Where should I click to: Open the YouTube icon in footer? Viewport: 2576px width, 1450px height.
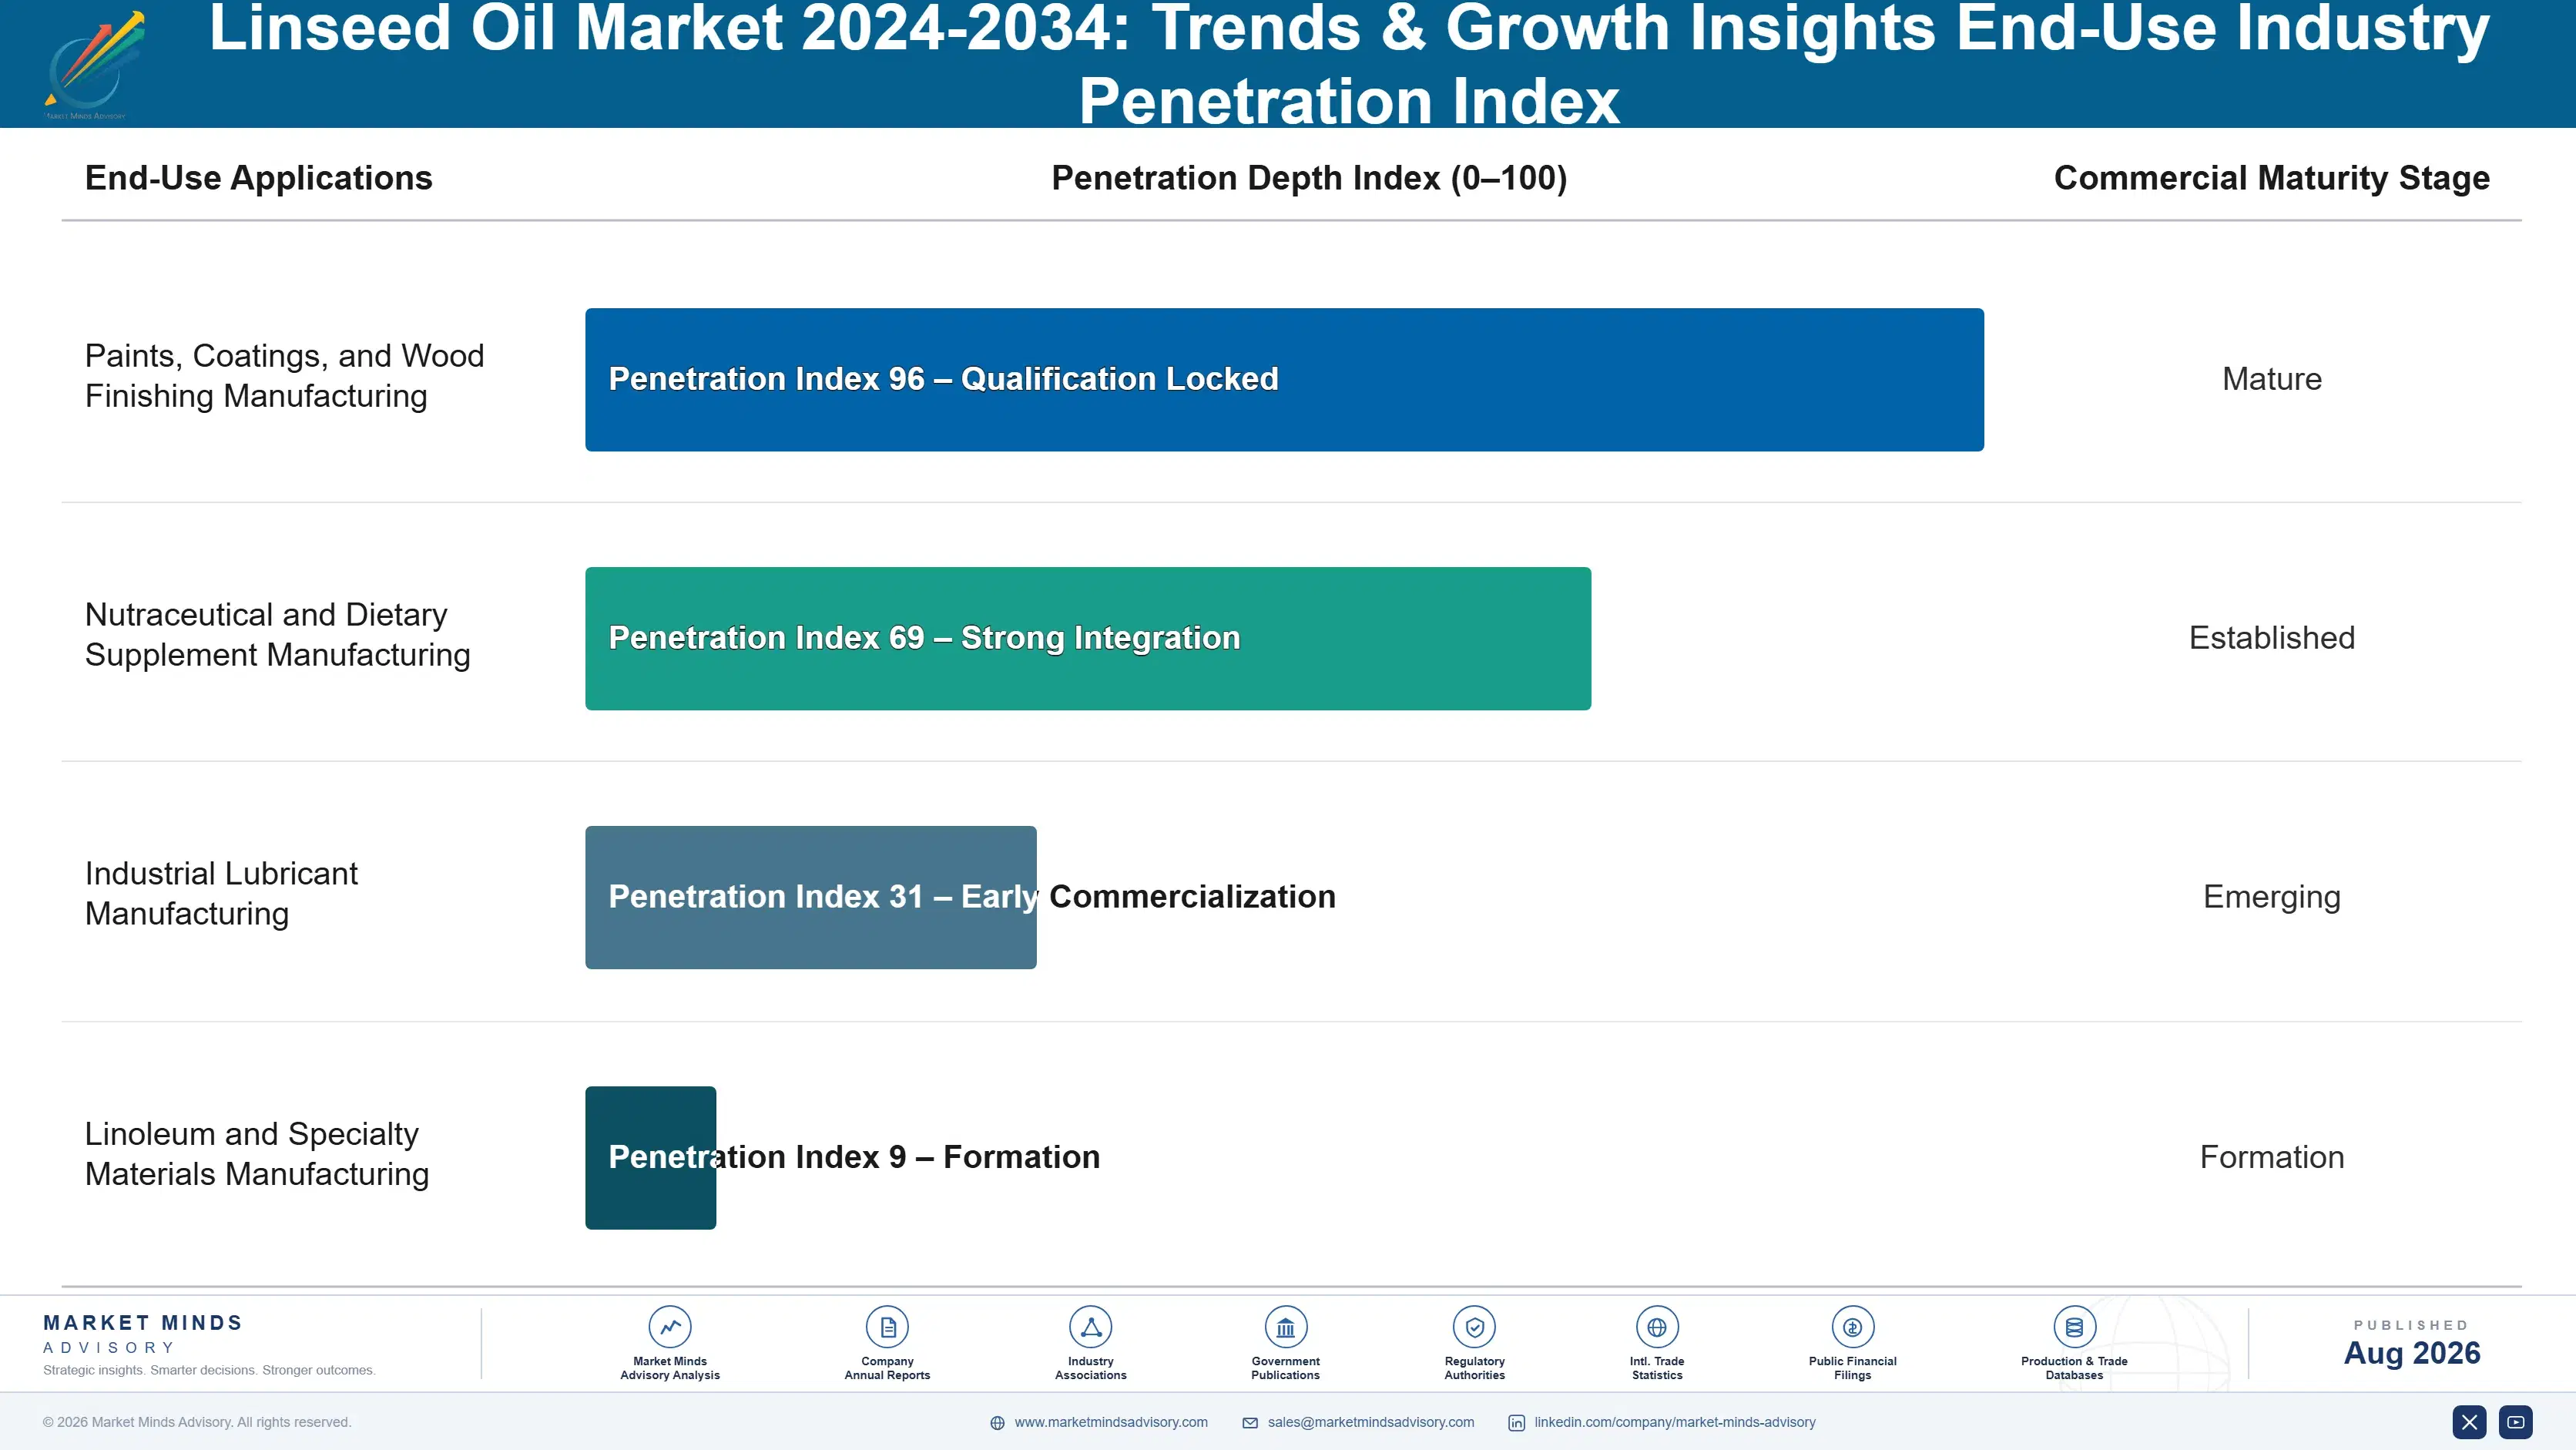[x=2516, y=1422]
